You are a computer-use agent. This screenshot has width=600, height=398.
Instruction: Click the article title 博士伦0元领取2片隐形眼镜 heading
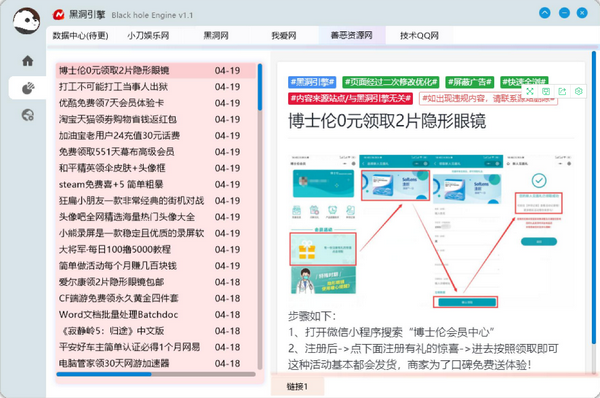pyautogui.click(x=387, y=121)
